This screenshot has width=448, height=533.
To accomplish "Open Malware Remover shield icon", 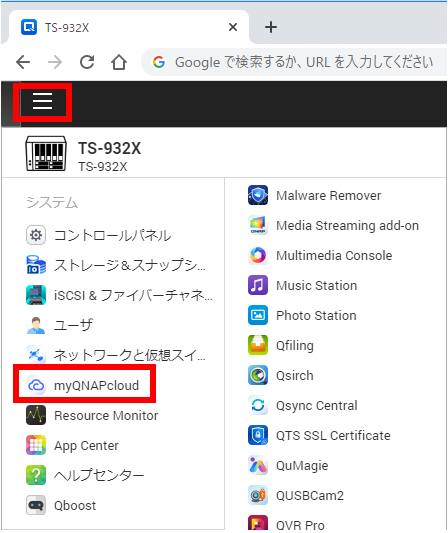I will pyautogui.click(x=258, y=195).
